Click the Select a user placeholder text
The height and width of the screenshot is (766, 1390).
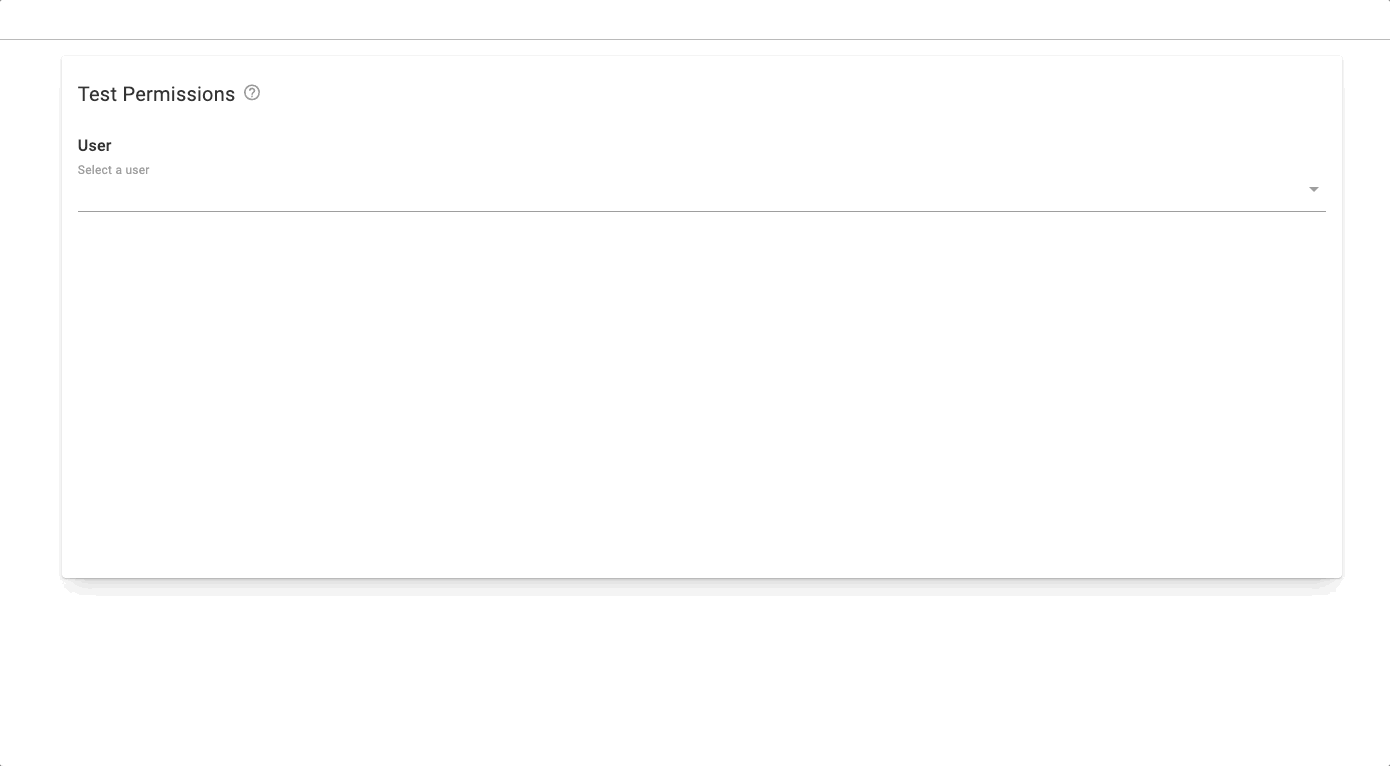[113, 170]
